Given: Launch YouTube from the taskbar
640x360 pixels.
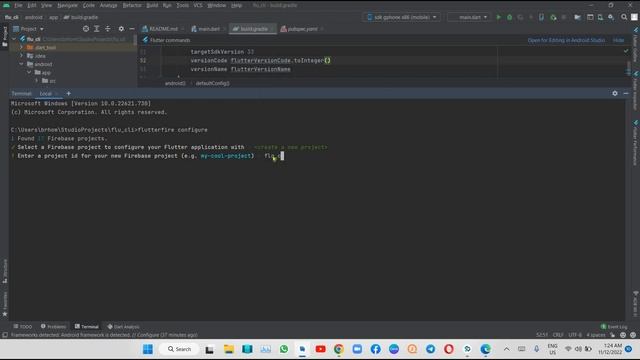Looking at the screenshot, I should click(x=320, y=349).
